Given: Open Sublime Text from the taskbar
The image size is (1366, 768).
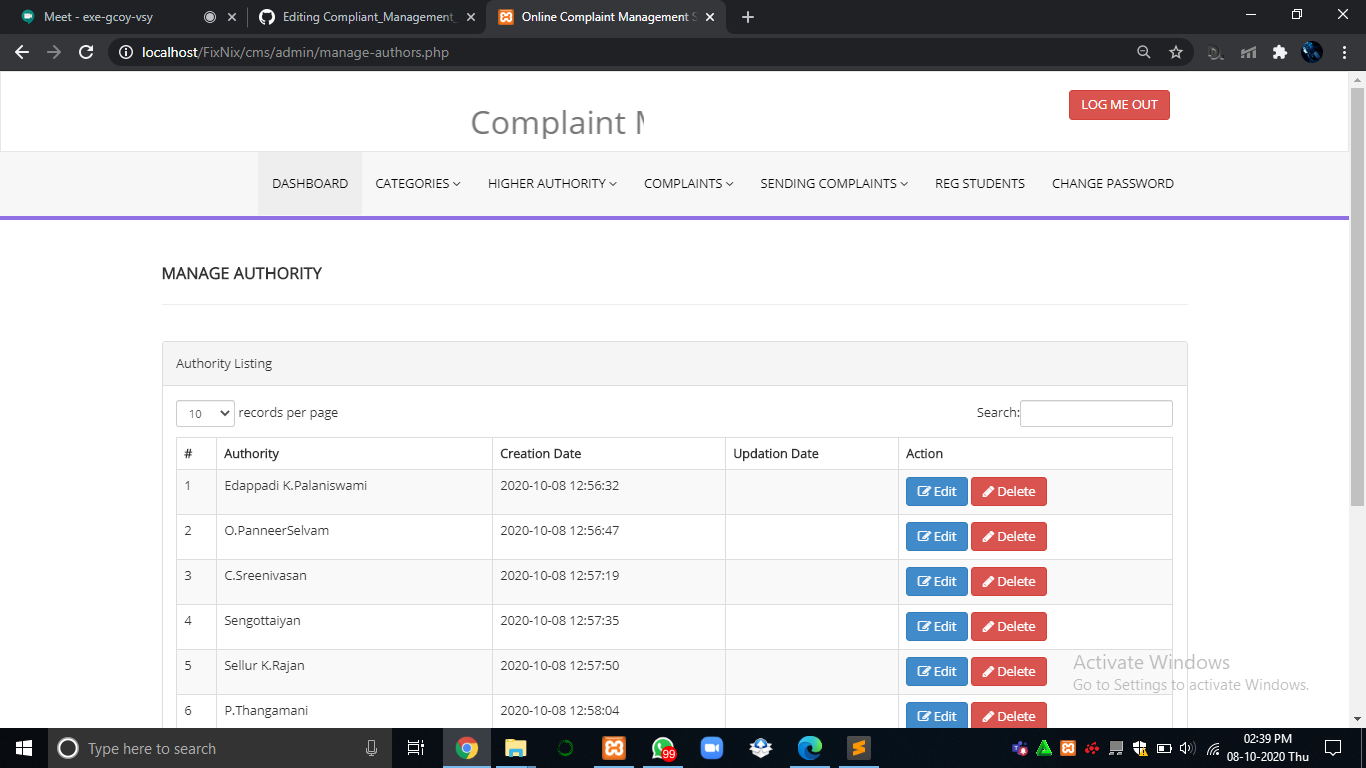Looking at the screenshot, I should coord(858,748).
